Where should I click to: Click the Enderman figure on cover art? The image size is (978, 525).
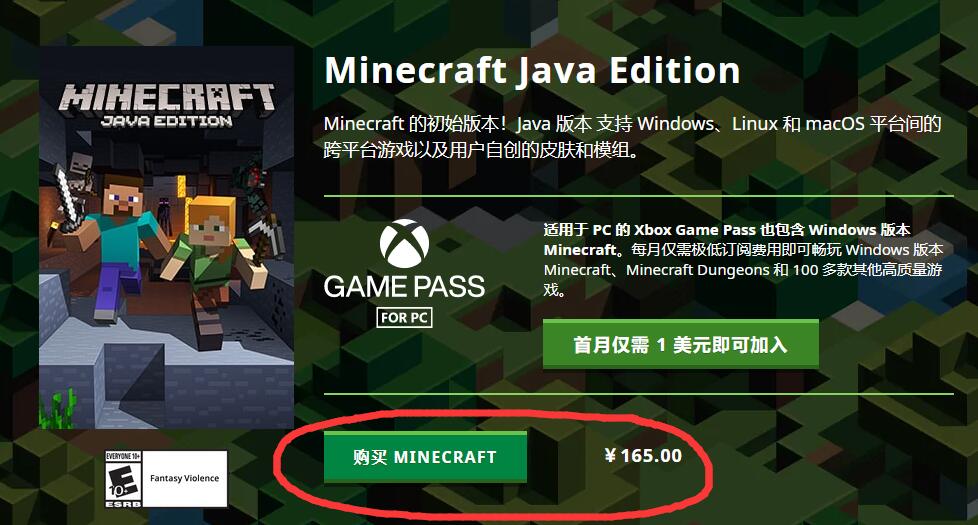[165, 214]
